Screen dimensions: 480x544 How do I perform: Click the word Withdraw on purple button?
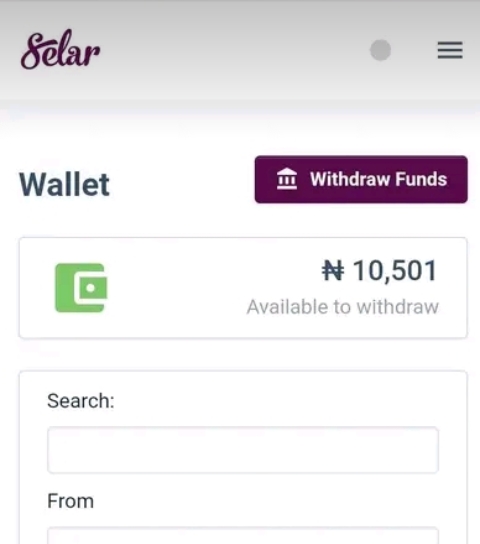coord(350,179)
